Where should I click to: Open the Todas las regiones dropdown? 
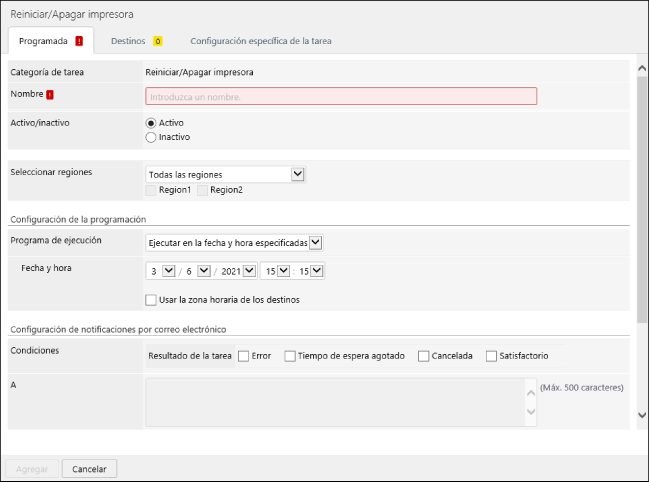click(225, 174)
